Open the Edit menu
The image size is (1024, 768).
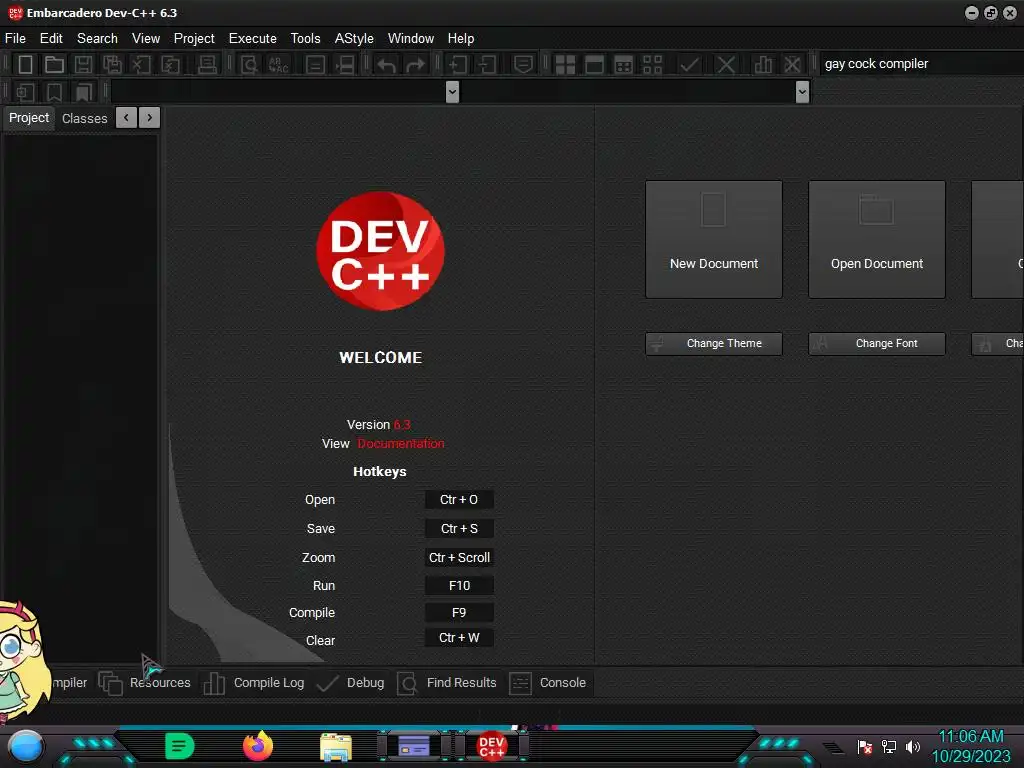tap(51, 39)
